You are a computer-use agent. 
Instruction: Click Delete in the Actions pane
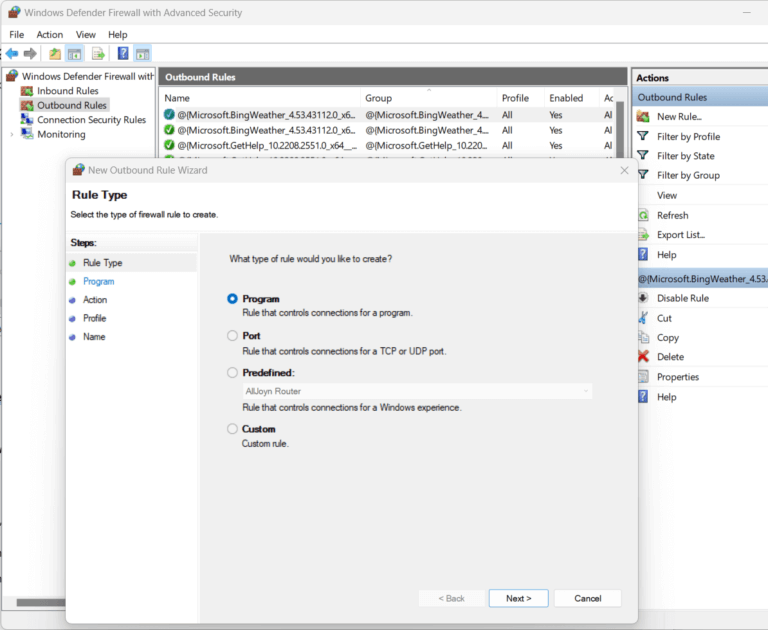[x=670, y=357]
